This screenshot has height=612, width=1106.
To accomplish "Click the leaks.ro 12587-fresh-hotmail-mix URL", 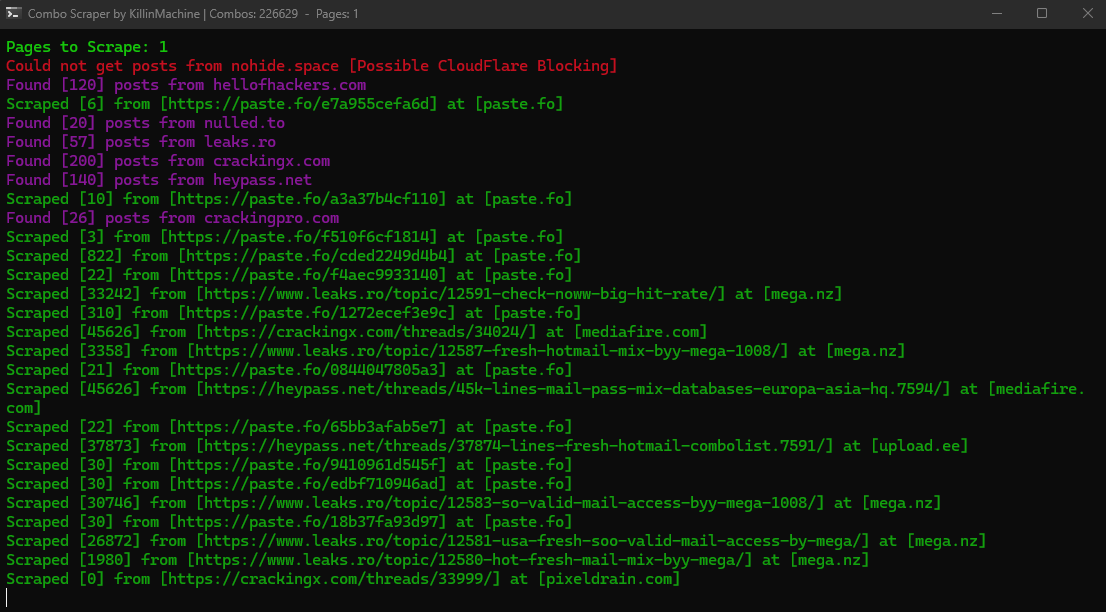I will [x=487, y=351].
